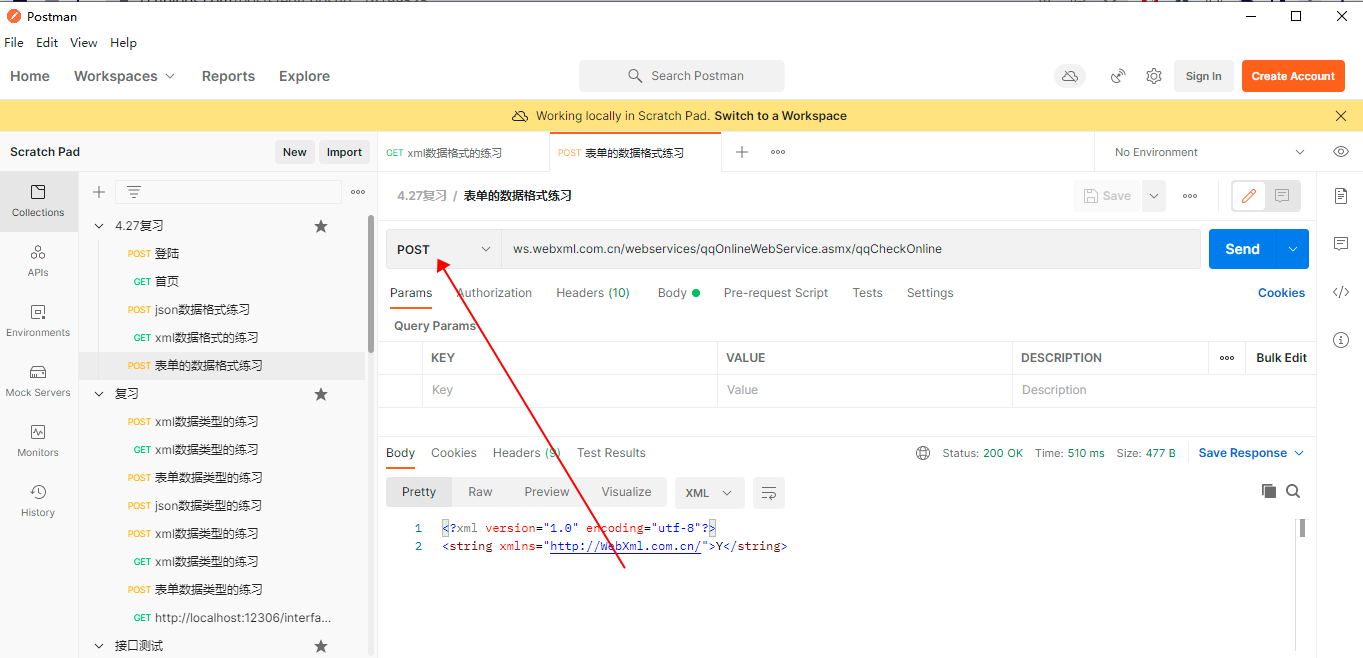Open the XML response format dropdown
Screen dimensions: 1363x658
pyautogui.click(x=710, y=493)
